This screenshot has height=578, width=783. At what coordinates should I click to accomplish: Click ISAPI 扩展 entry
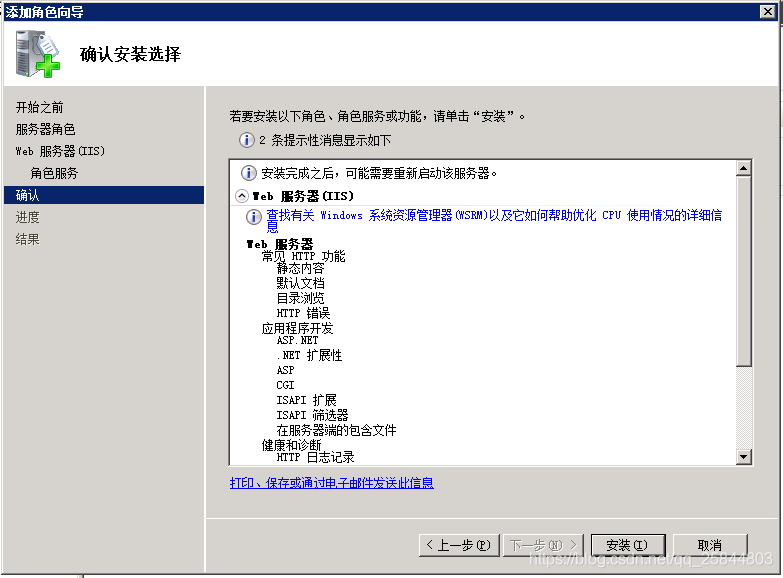pyautogui.click(x=307, y=400)
